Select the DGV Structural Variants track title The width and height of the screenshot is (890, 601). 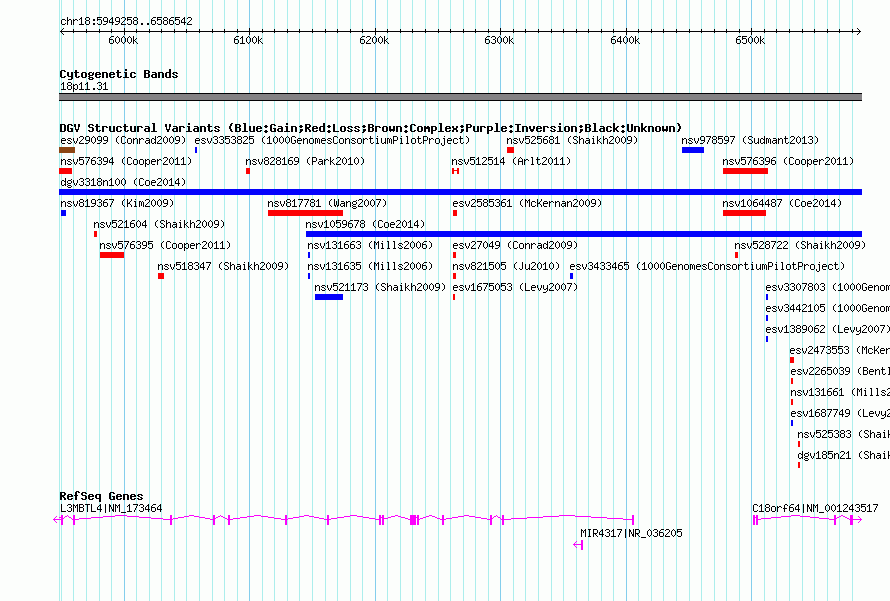pos(370,128)
